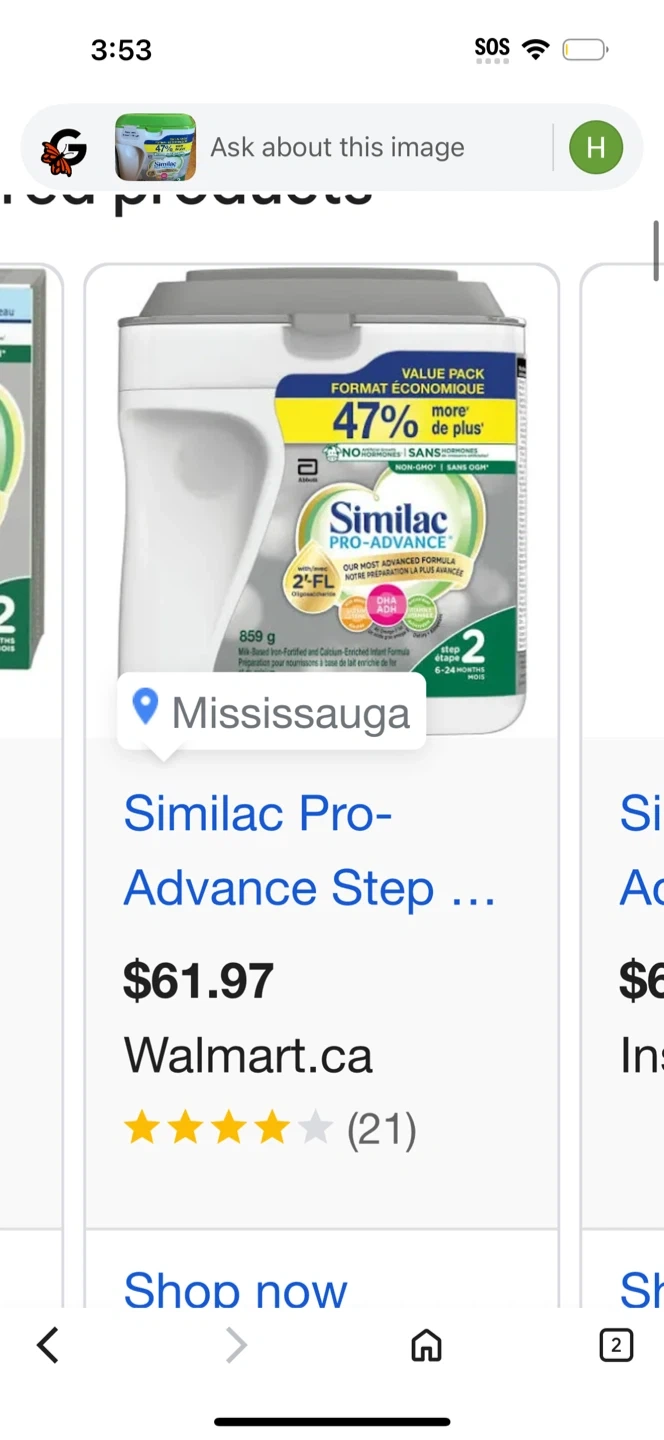Open the Similac Pro-Advance Step product title
The width and height of the screenshot is (664, 1440).
[309, 850]
